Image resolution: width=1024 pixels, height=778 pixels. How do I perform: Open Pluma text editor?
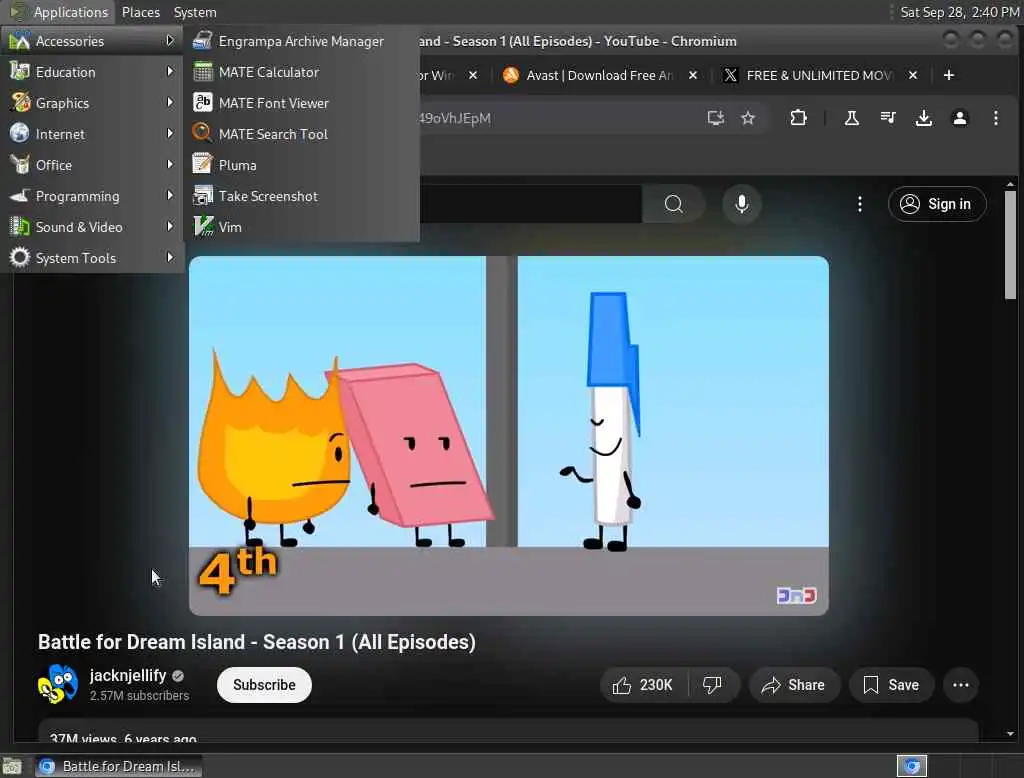tap(301, 165)
